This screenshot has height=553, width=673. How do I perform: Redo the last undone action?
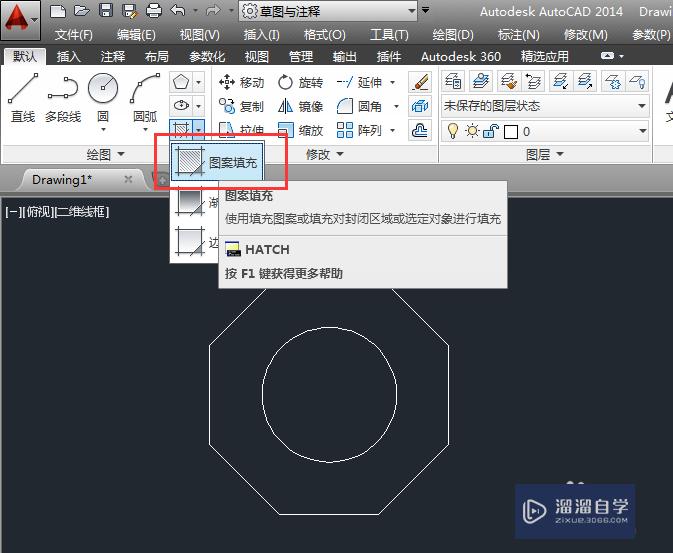[213, 11]
